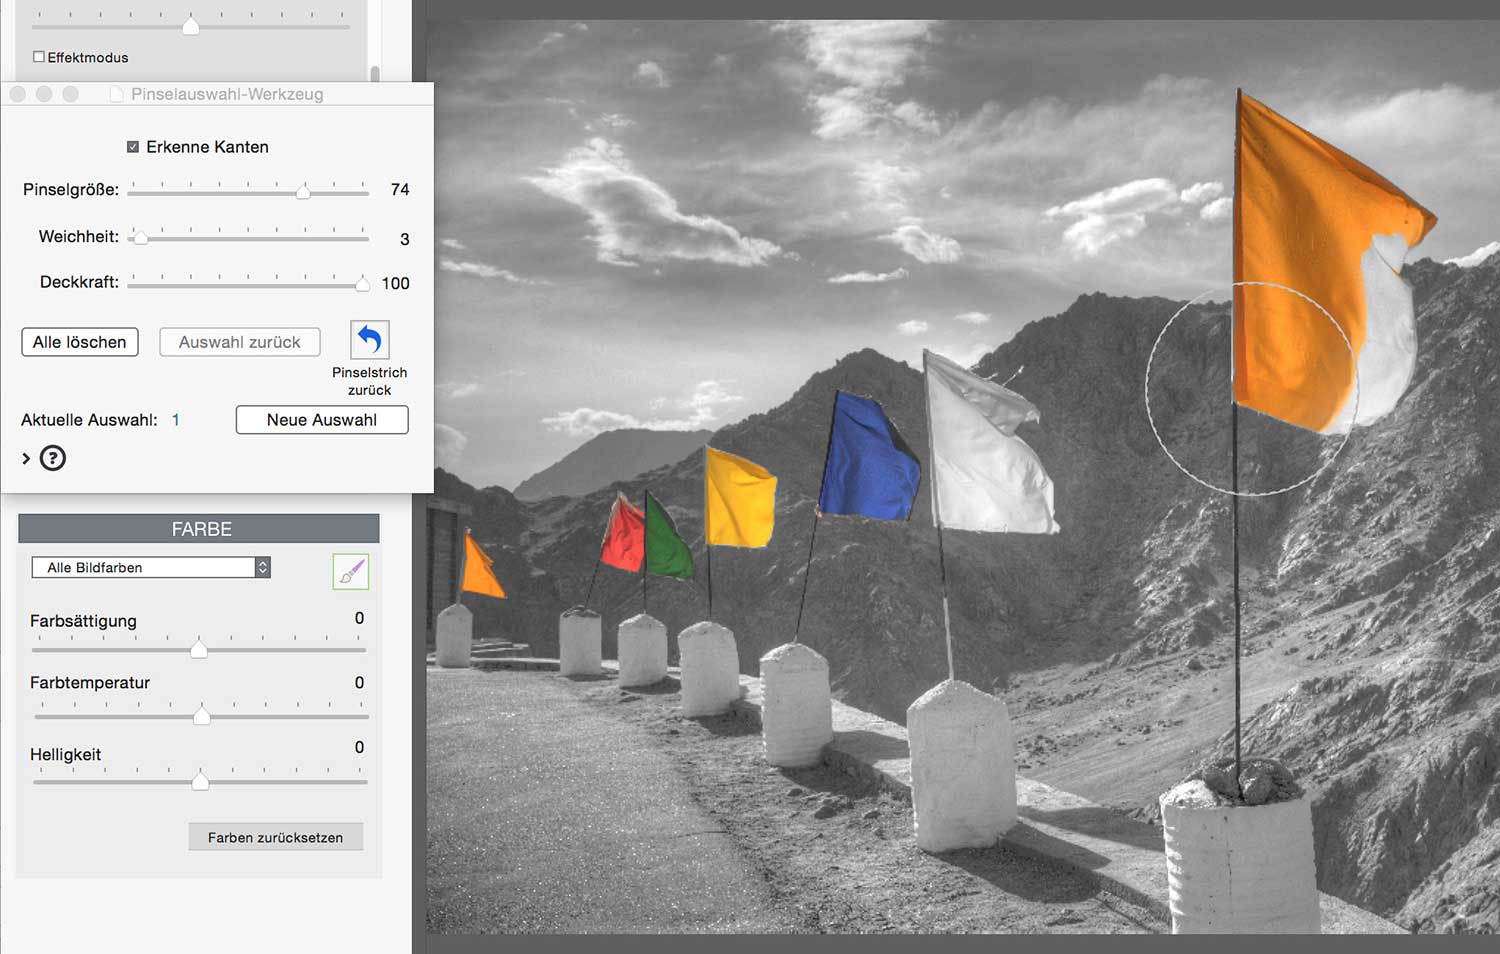
Task: Click the document icon beside Pinselauswahl-Werkzeug title
Action: point(116,94)
